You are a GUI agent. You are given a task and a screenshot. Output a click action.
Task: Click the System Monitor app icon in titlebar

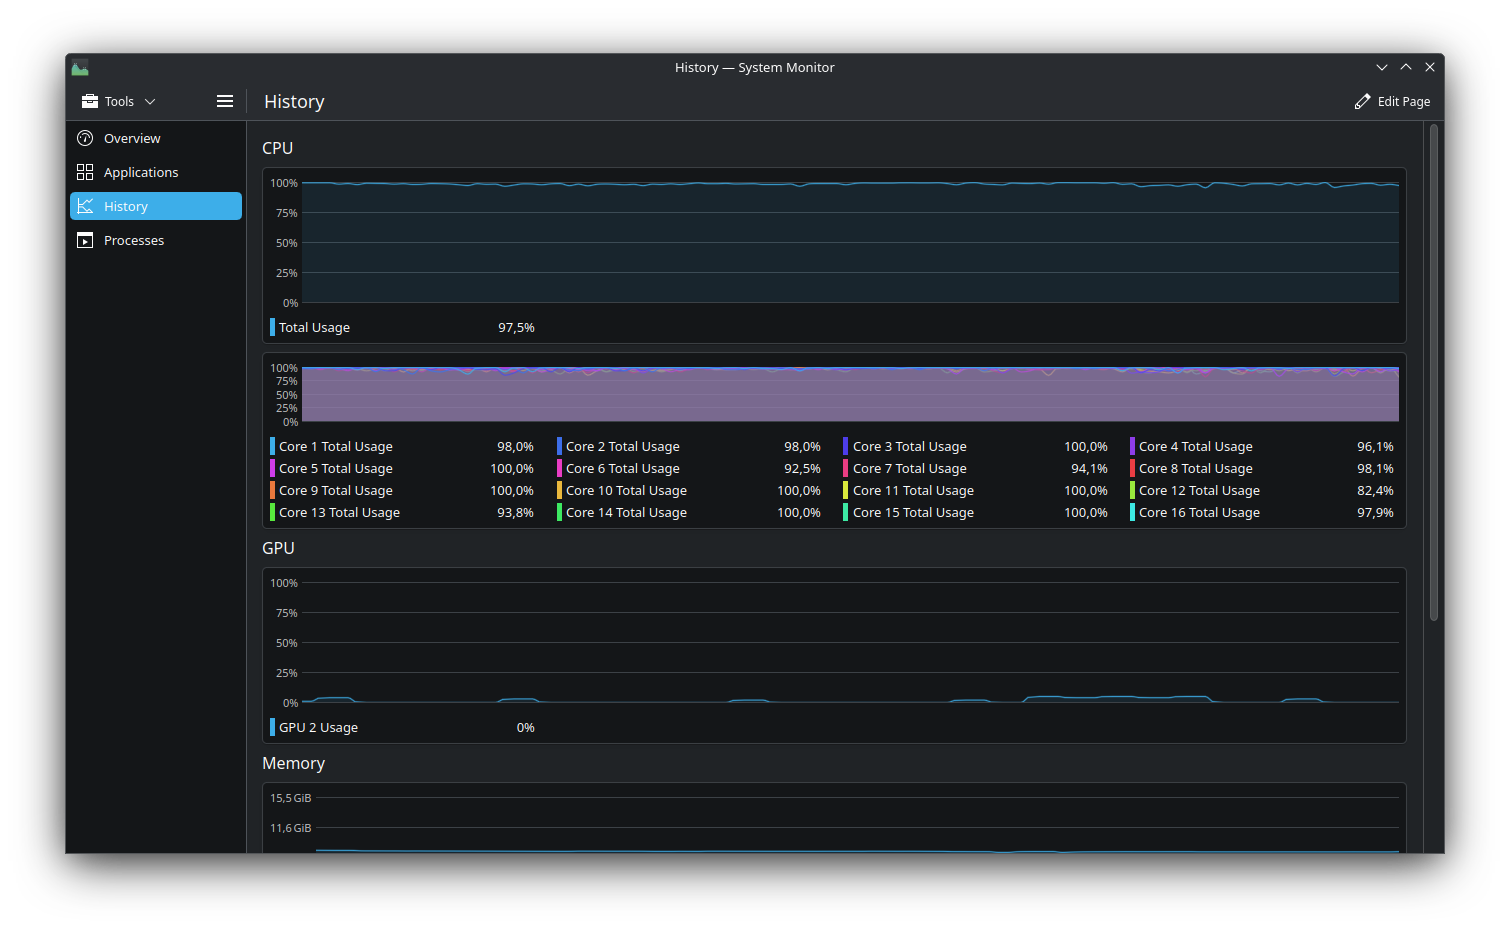80,68
